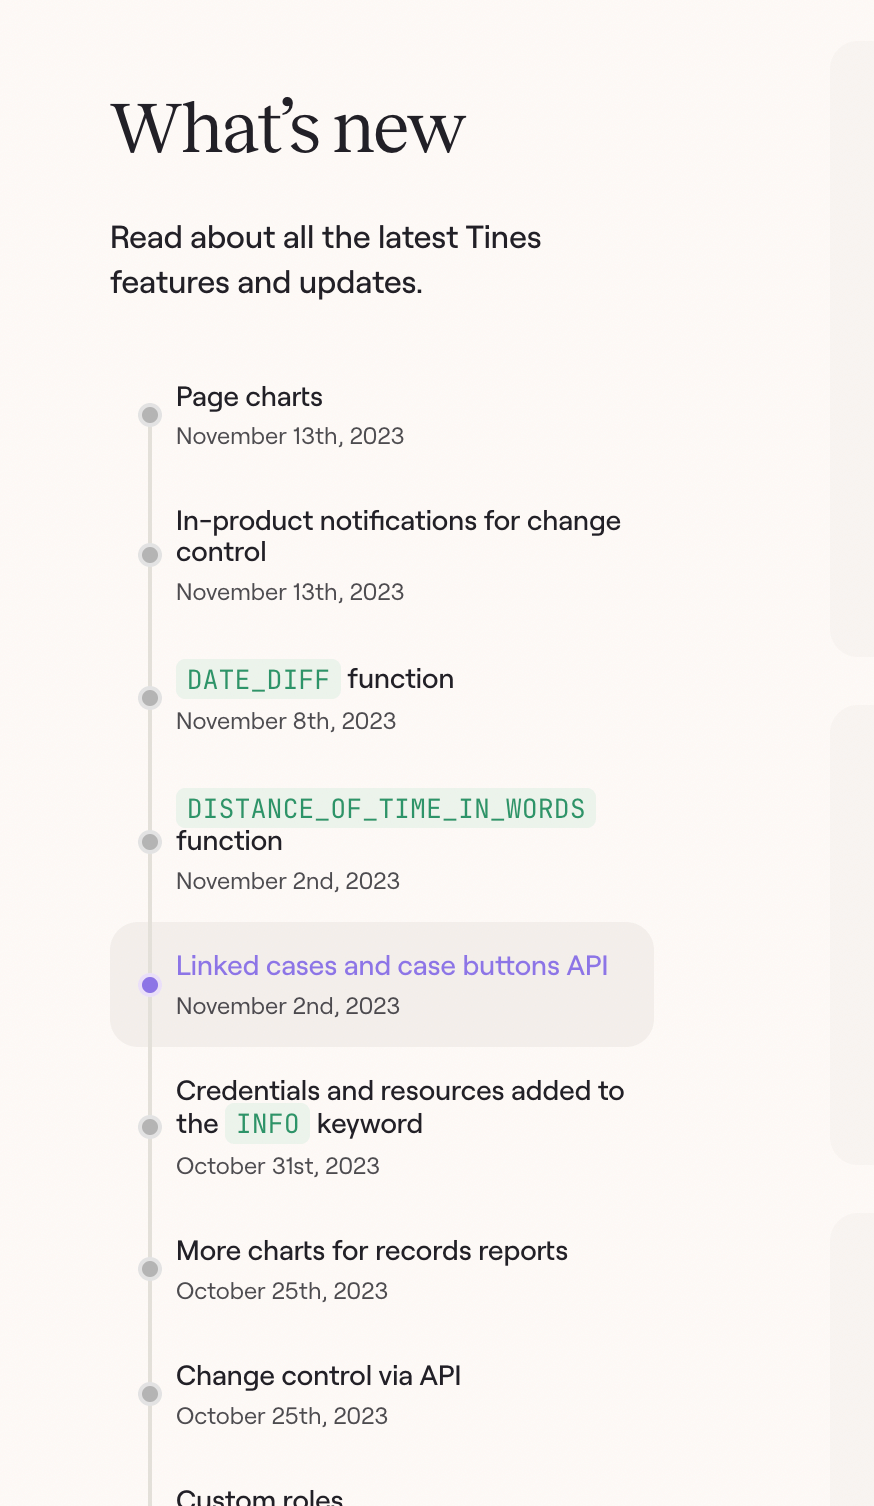Click the October 31st, 2023 date
This screenshot has height=1506, width=874.
[278, 1166]
